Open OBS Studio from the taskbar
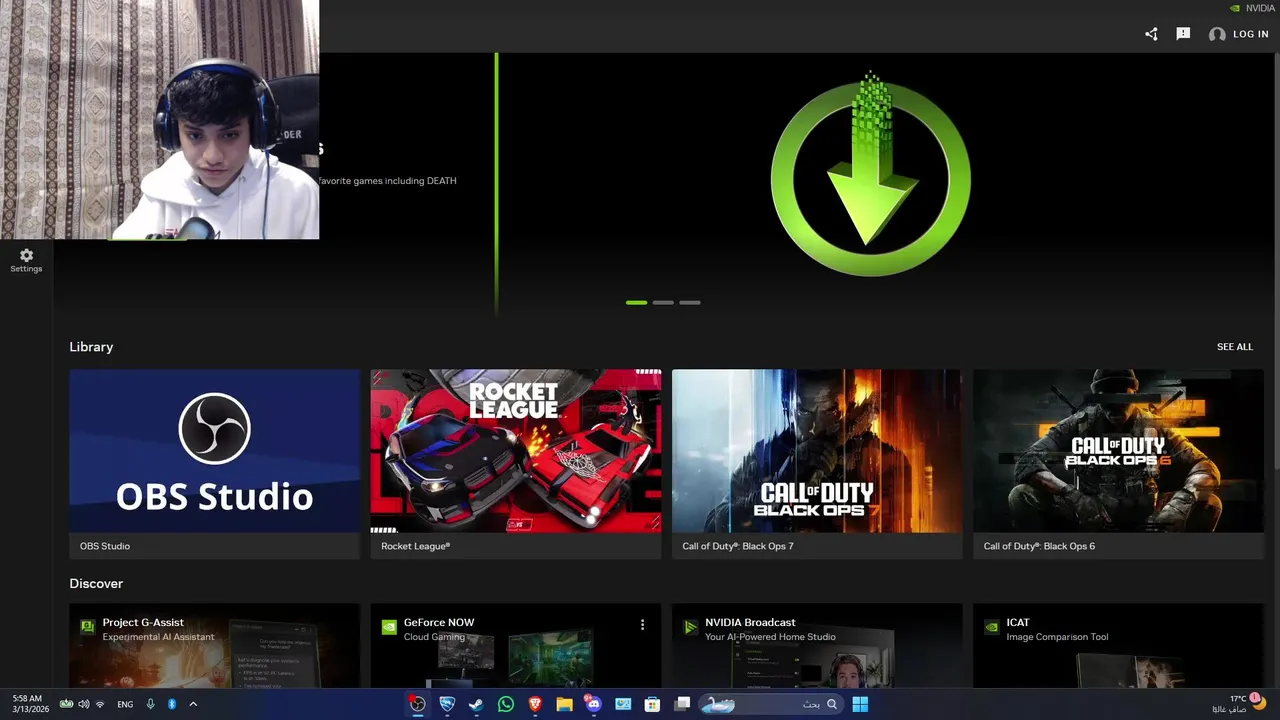 coord(418,704)
